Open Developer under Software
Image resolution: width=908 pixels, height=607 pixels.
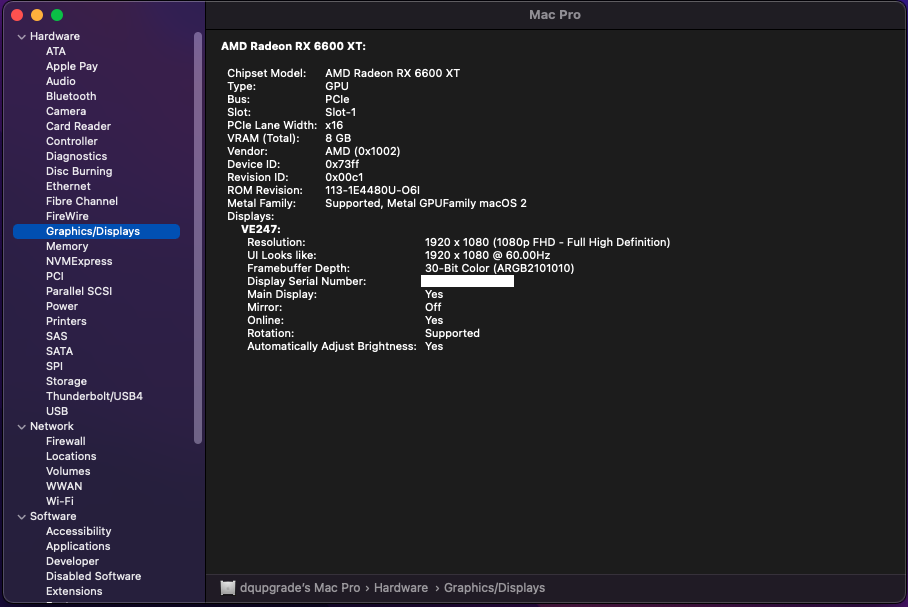point(72,561)
